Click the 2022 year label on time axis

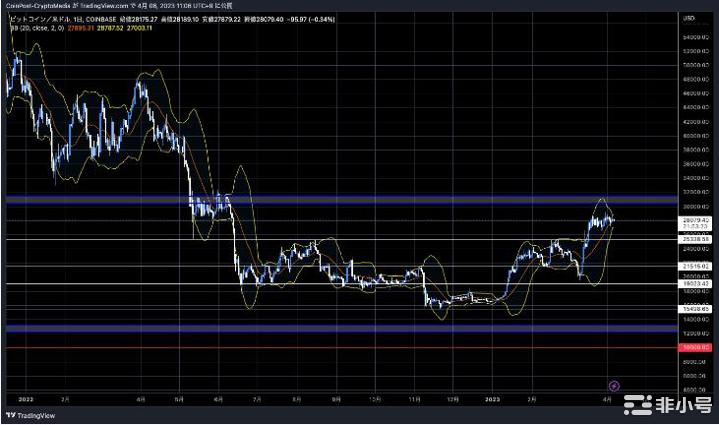click(26, 397)
